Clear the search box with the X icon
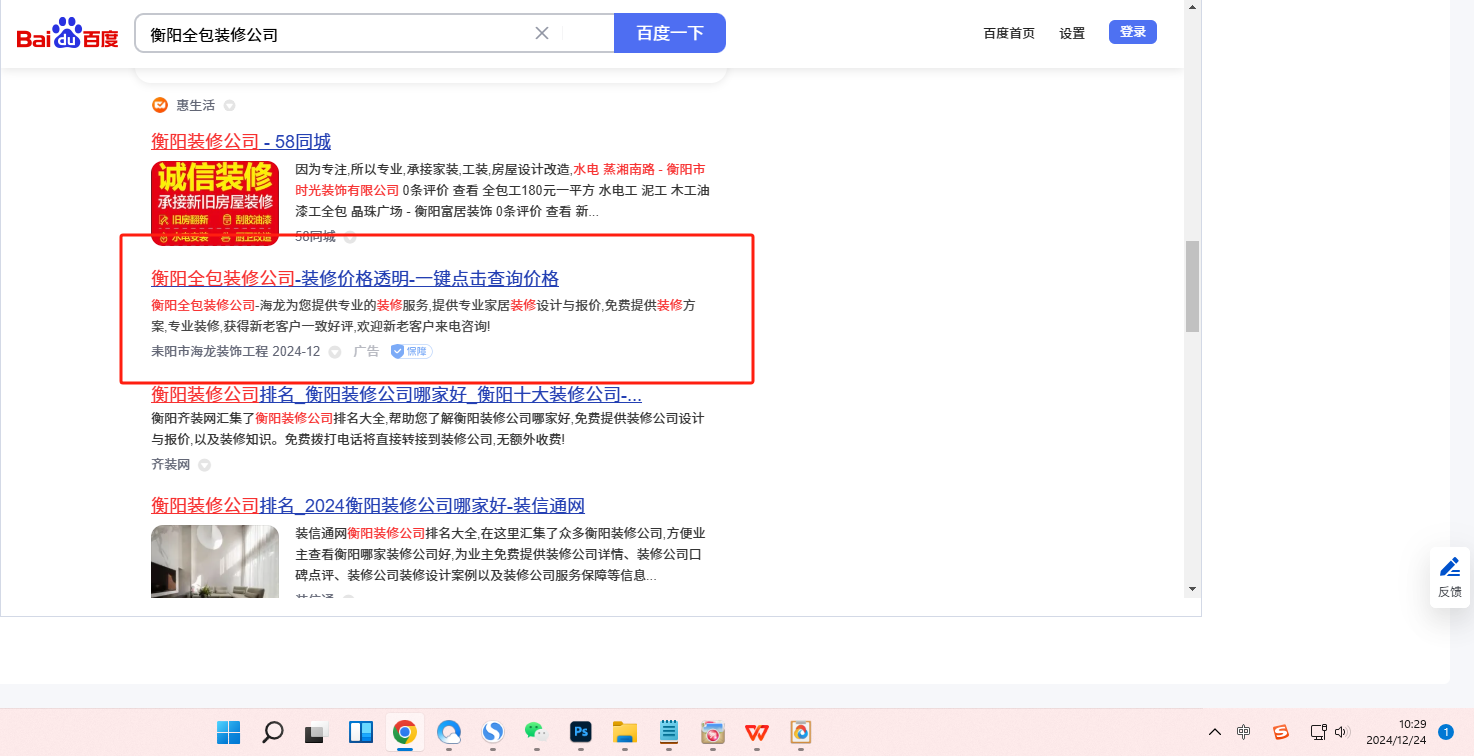Viewport: 1474px width, 756px height. [542, 33]
